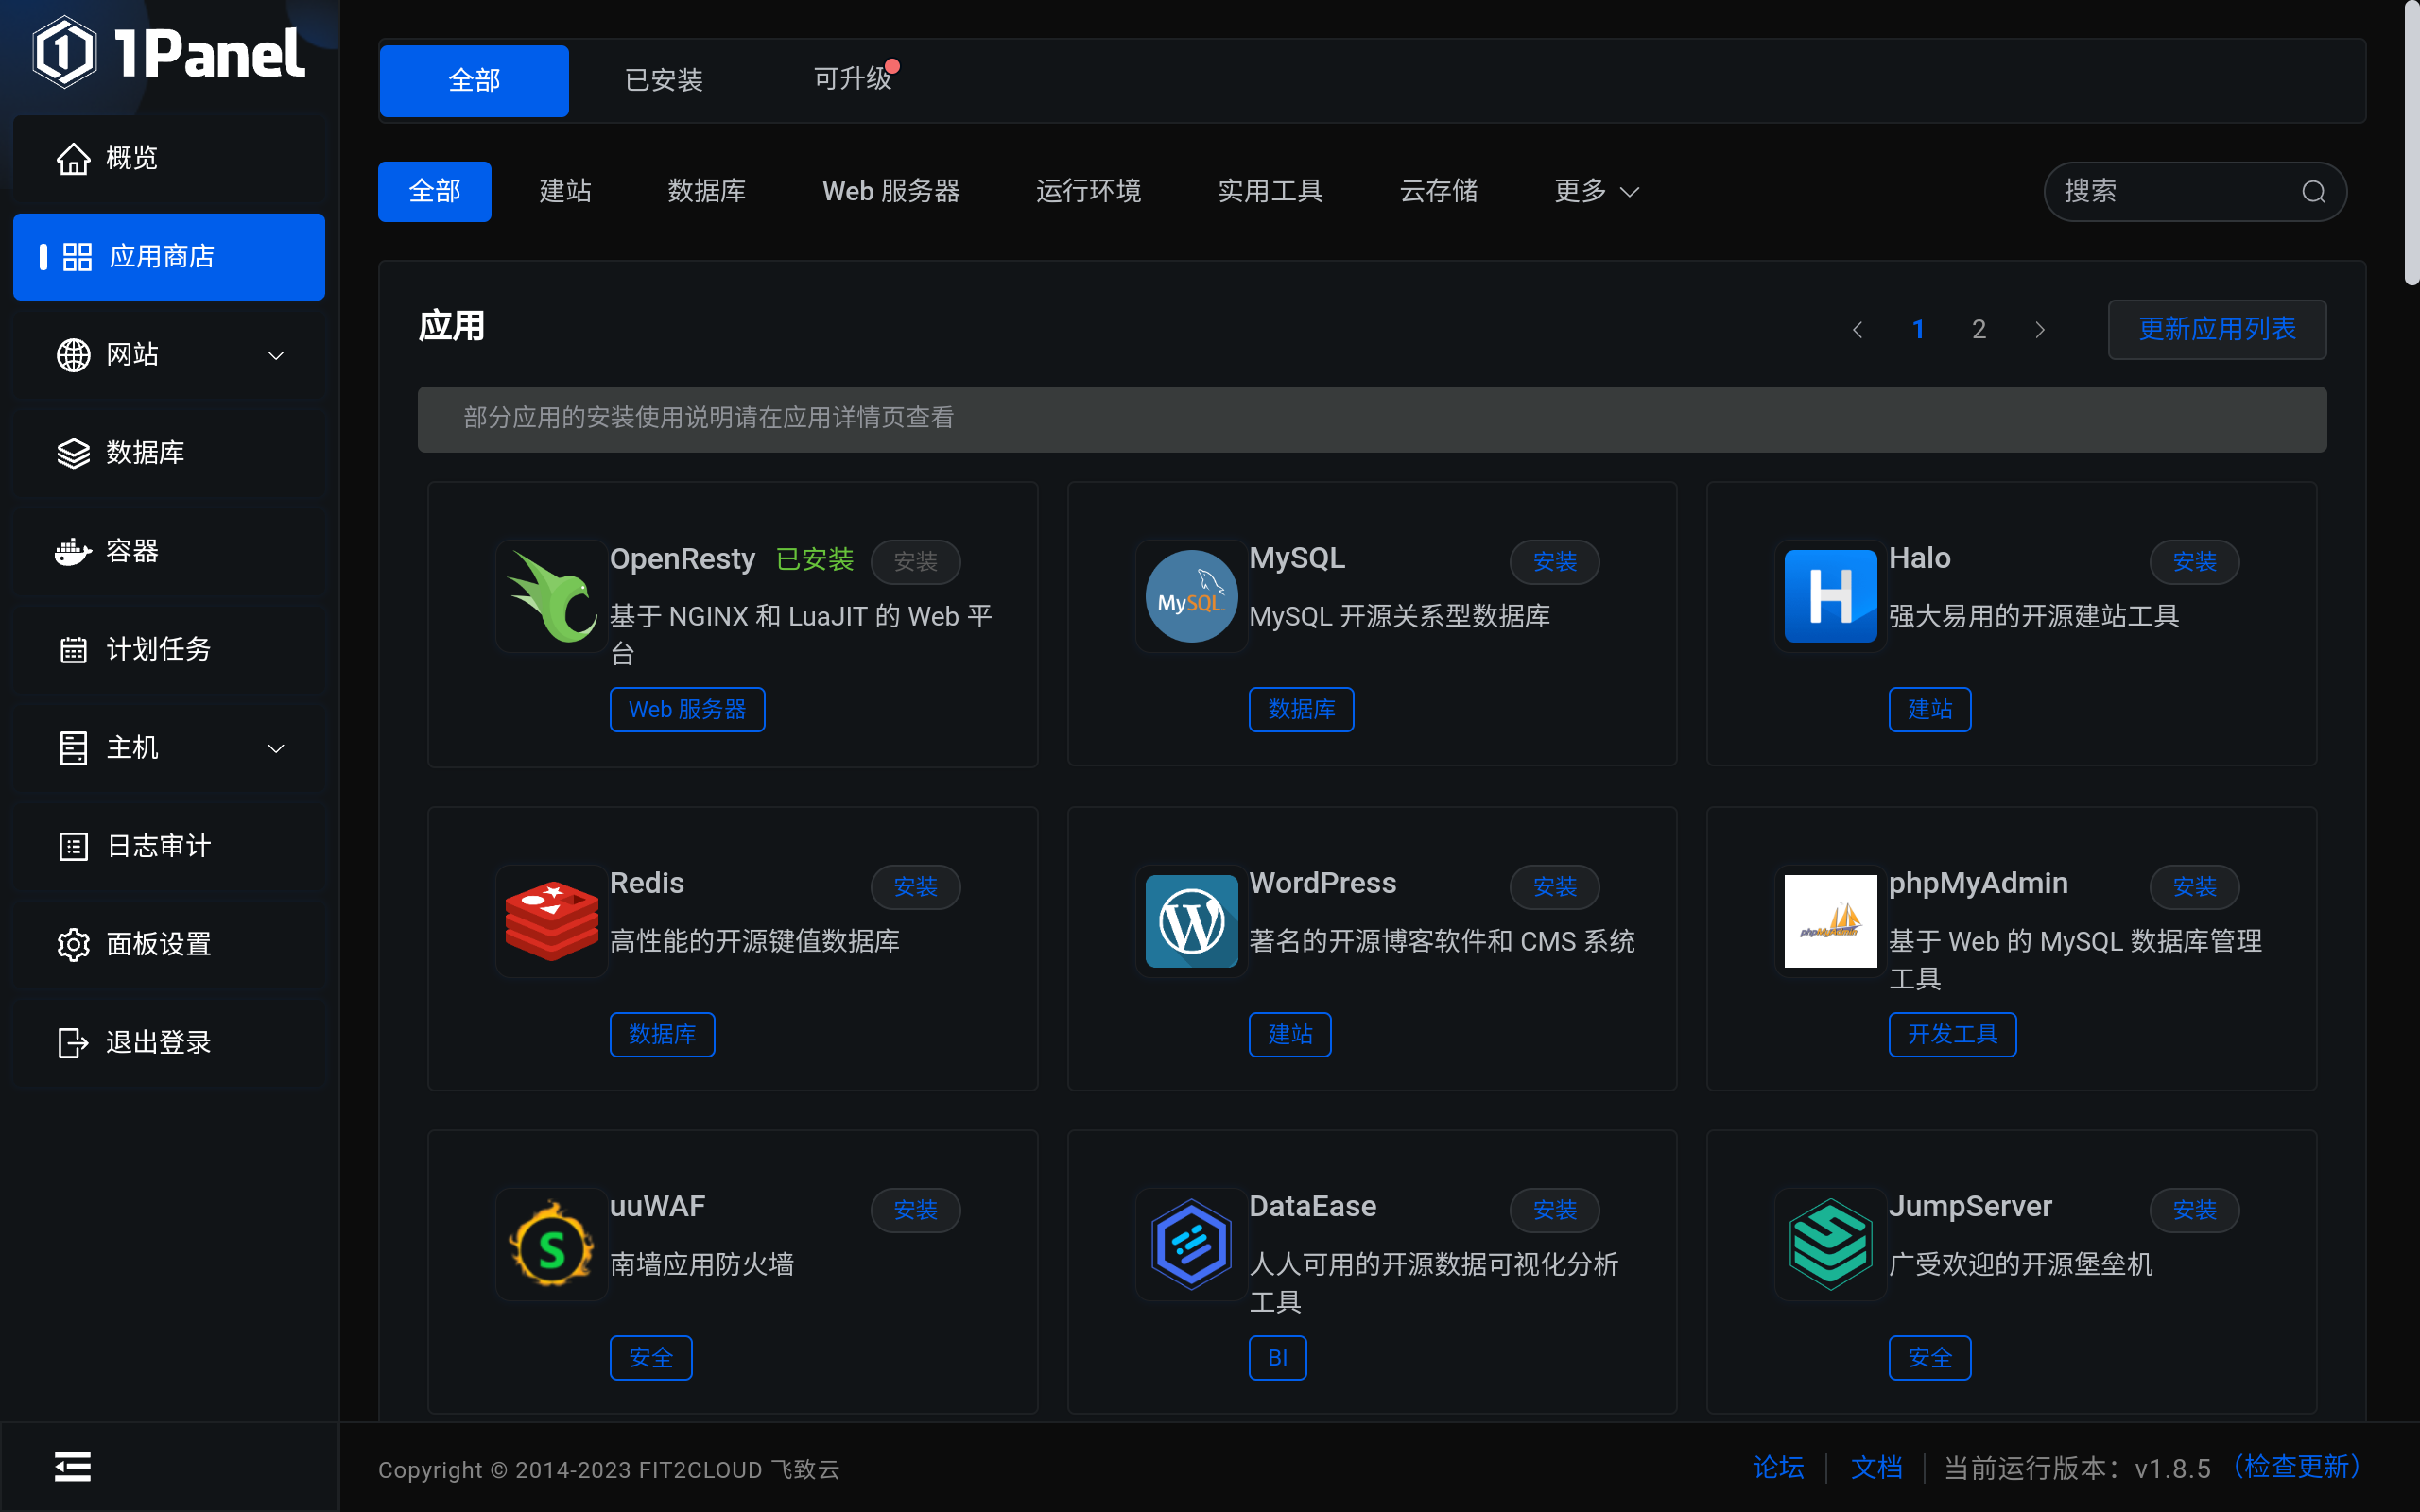
Task: Open the 文档 documentation link
Action: point(1876,1468)
